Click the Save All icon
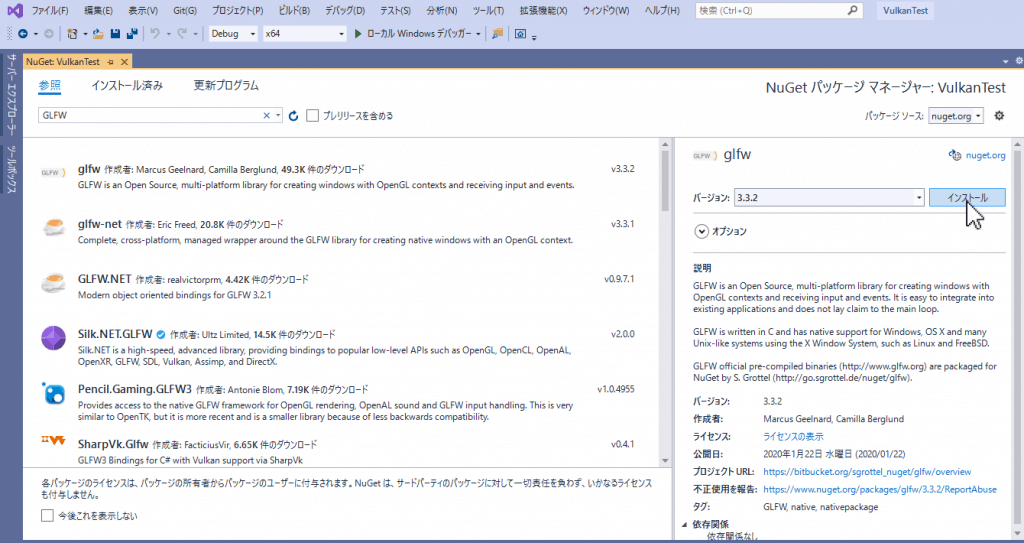The height and width of the screenshot is (543, 1024). pyautogui.click(x=133, y=33)
